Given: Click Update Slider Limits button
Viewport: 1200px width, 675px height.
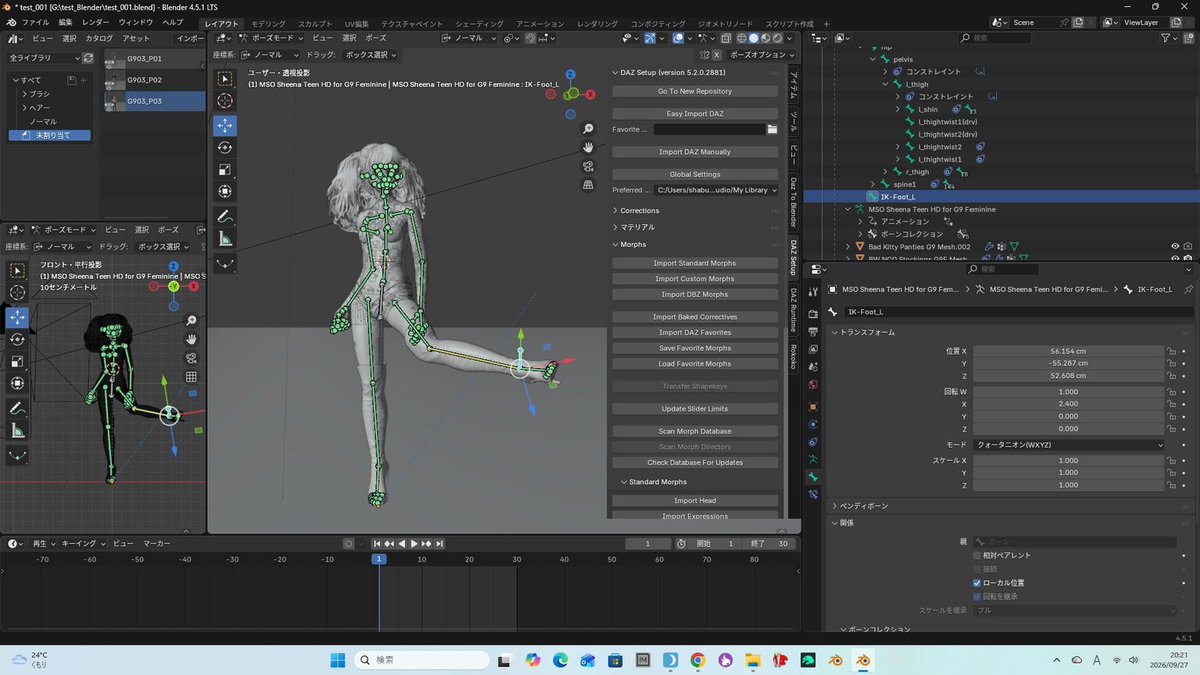Looking at the screenshot, I should tap(695, 409).
